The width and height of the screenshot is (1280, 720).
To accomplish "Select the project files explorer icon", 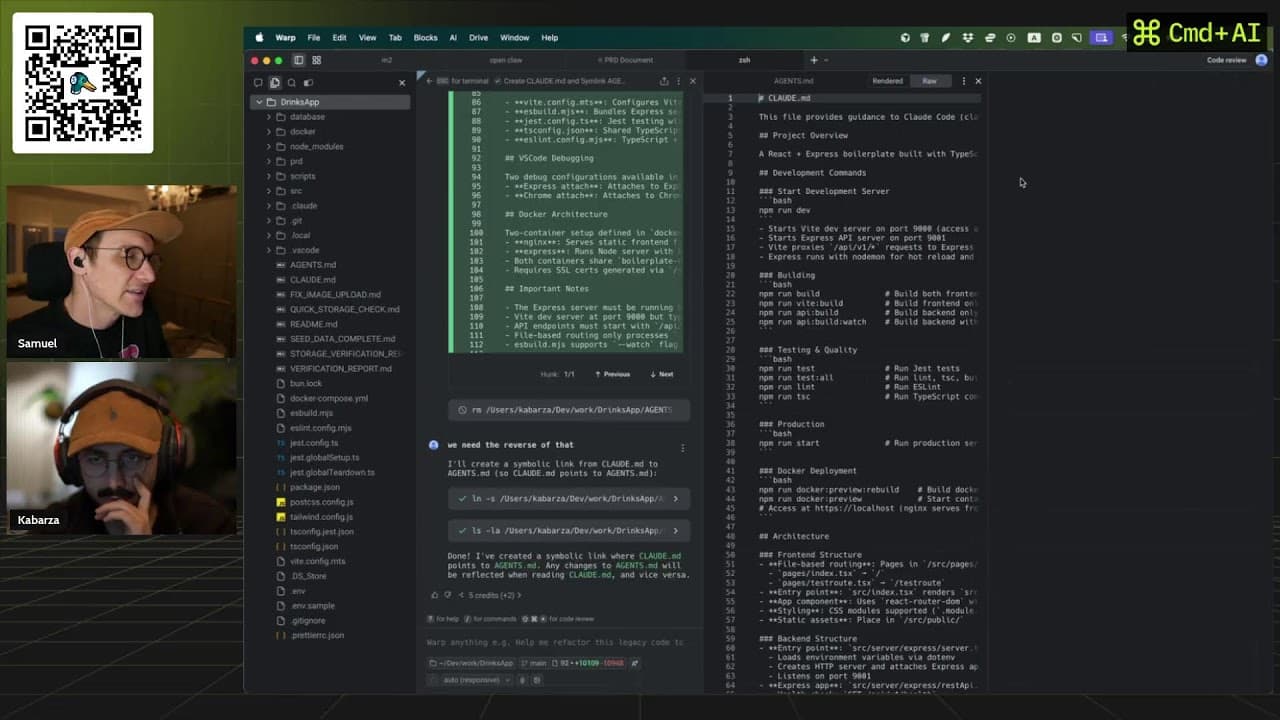I will coord(274,82).
